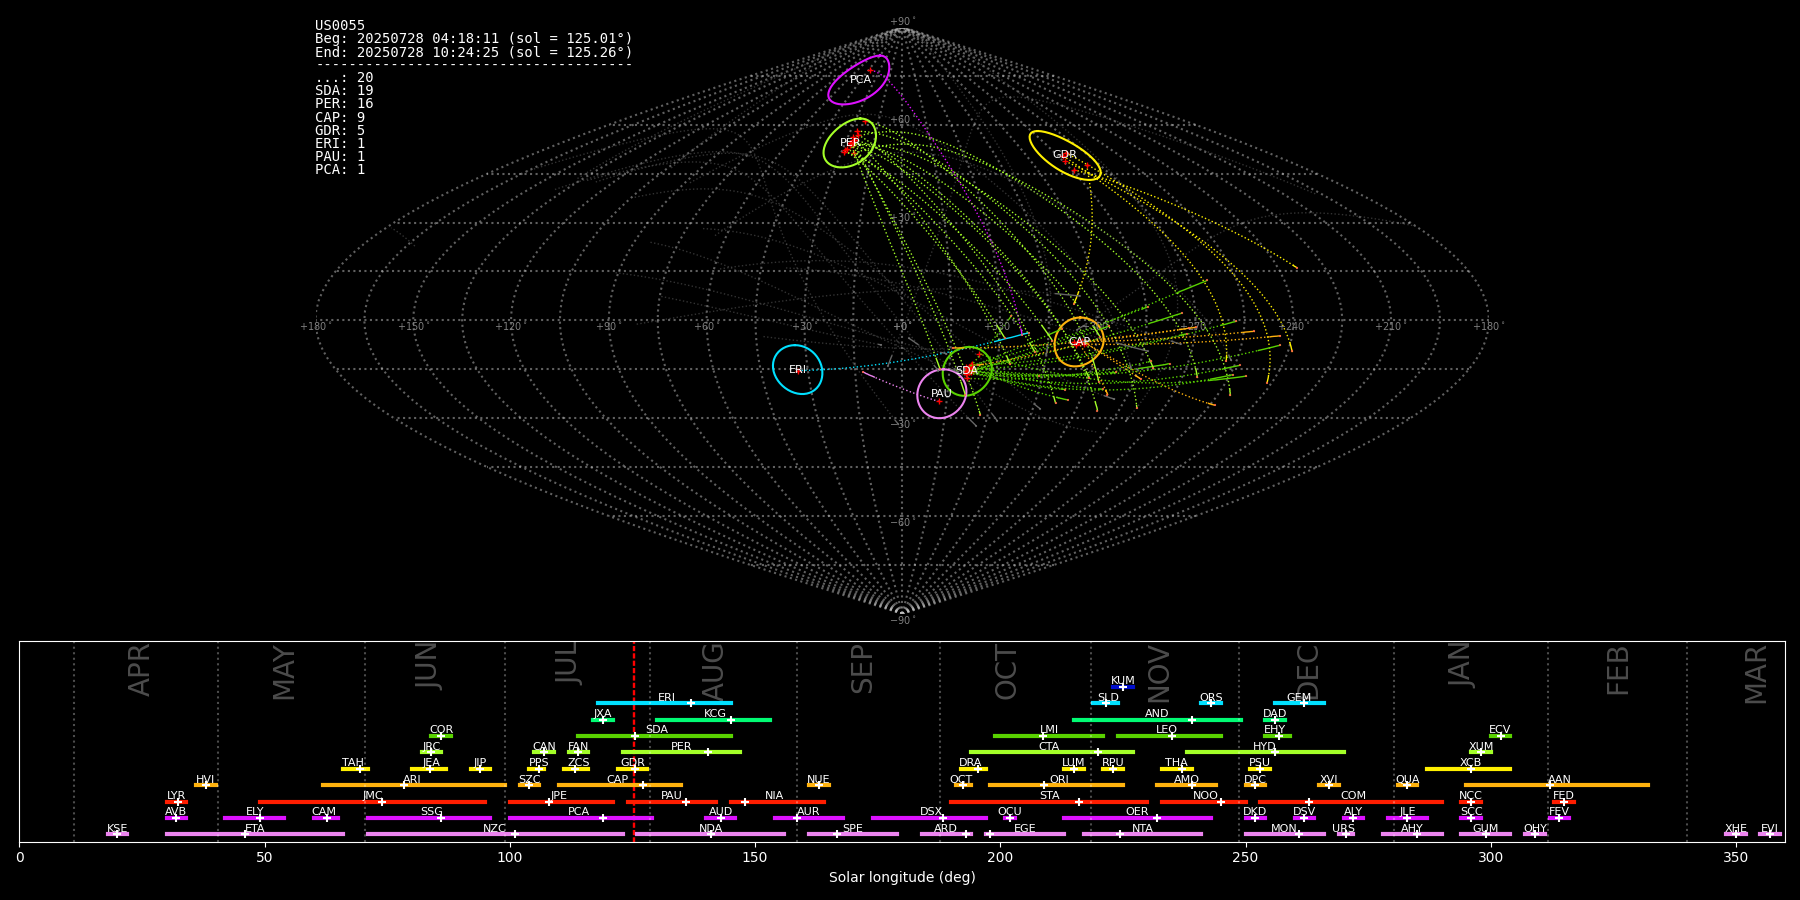Image resolution: width=1800 pixels, height=900 pixels.
Task: Click the ORI shower bar in timeline
Action: pyautogui.click(x=1056, y=785)
